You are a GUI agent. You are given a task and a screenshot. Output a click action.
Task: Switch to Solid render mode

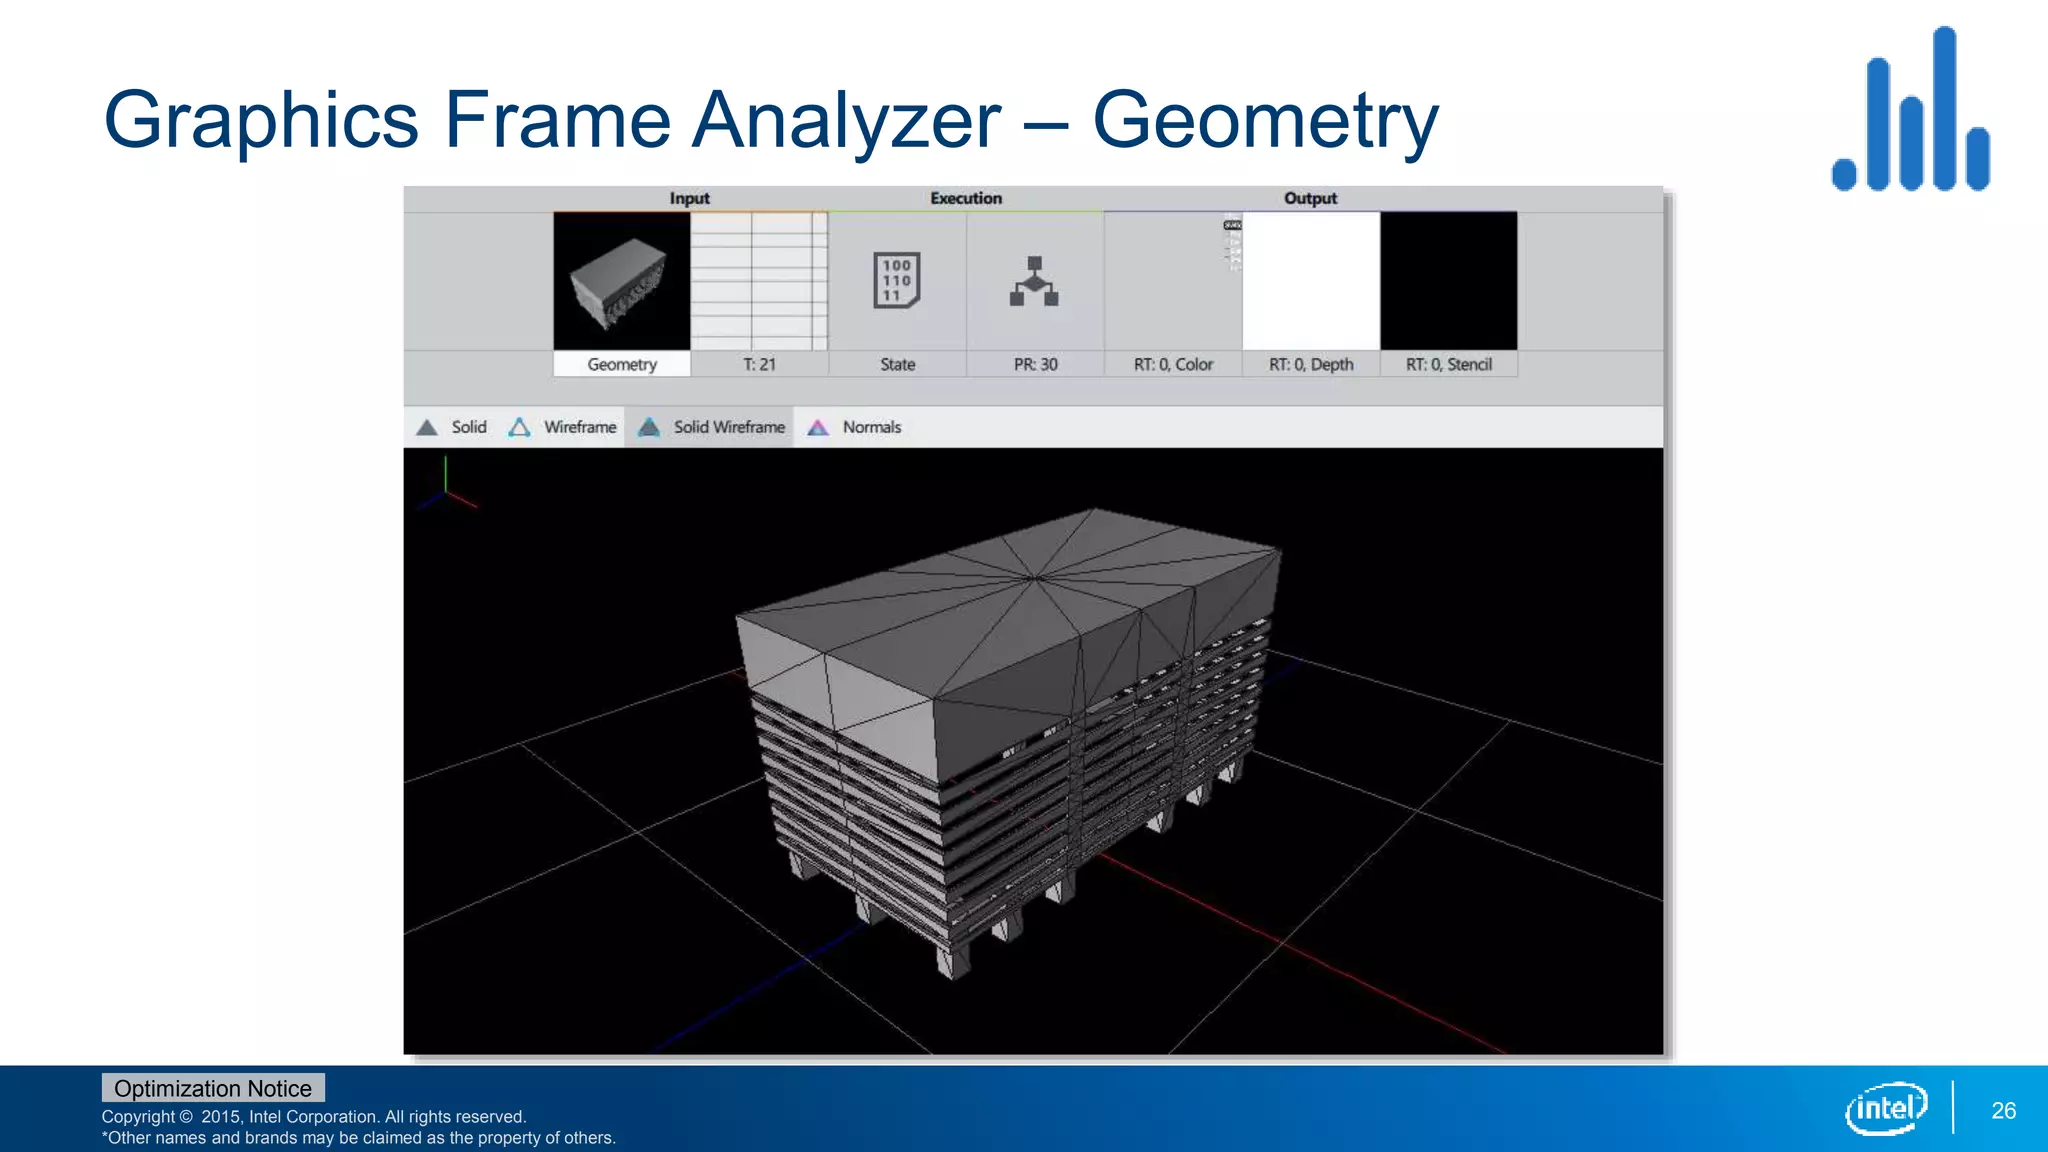451,427
